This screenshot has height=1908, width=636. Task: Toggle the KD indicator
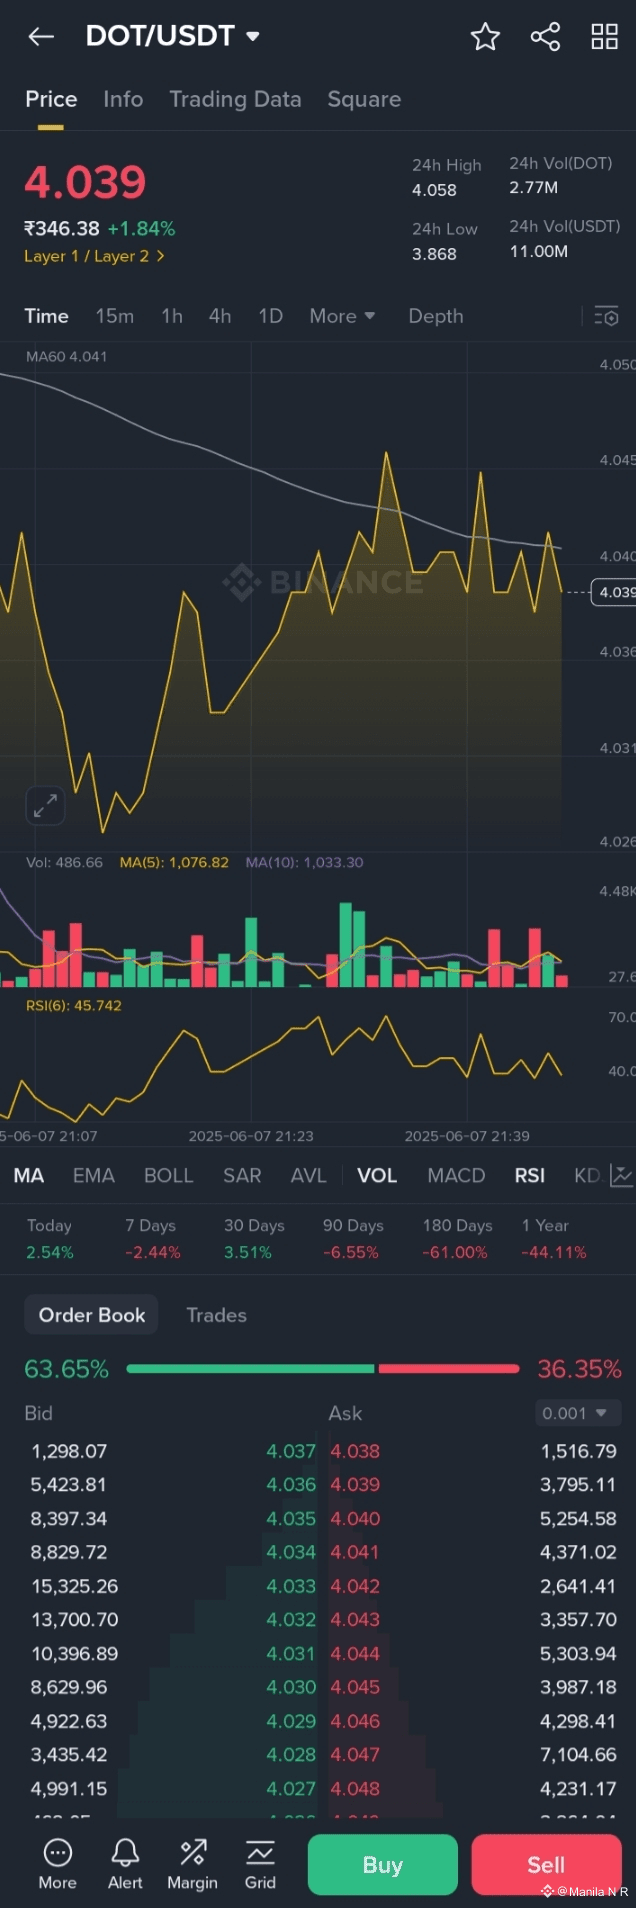[x=587, y=1176]
